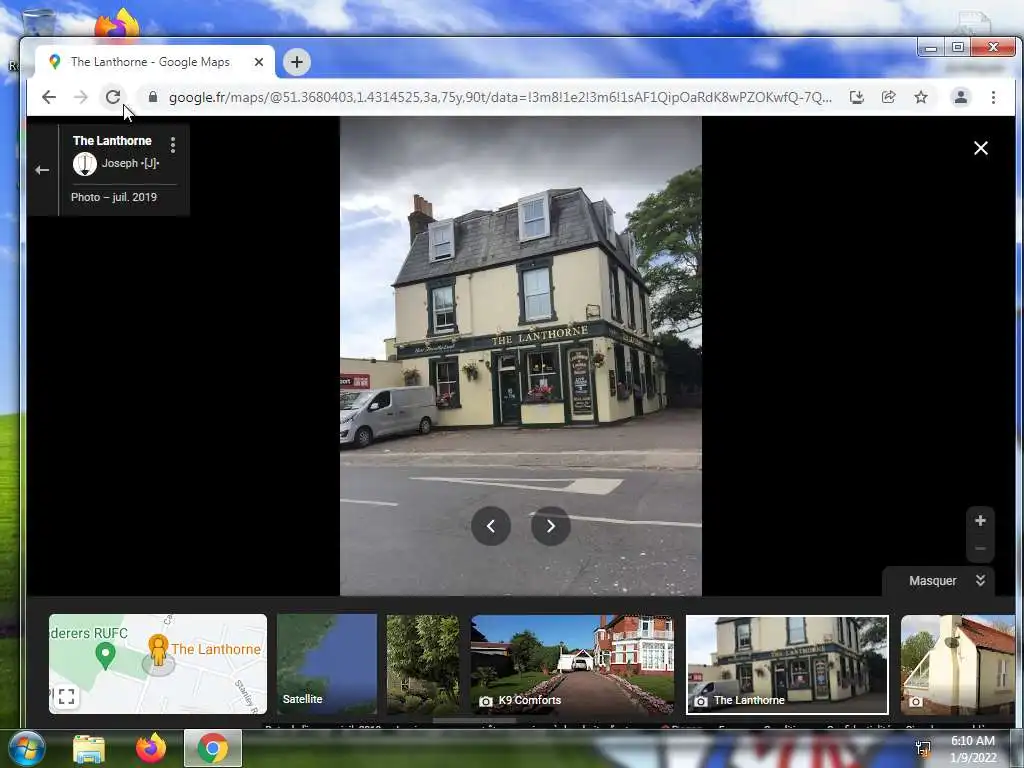Show the next photo

(551, 526)
